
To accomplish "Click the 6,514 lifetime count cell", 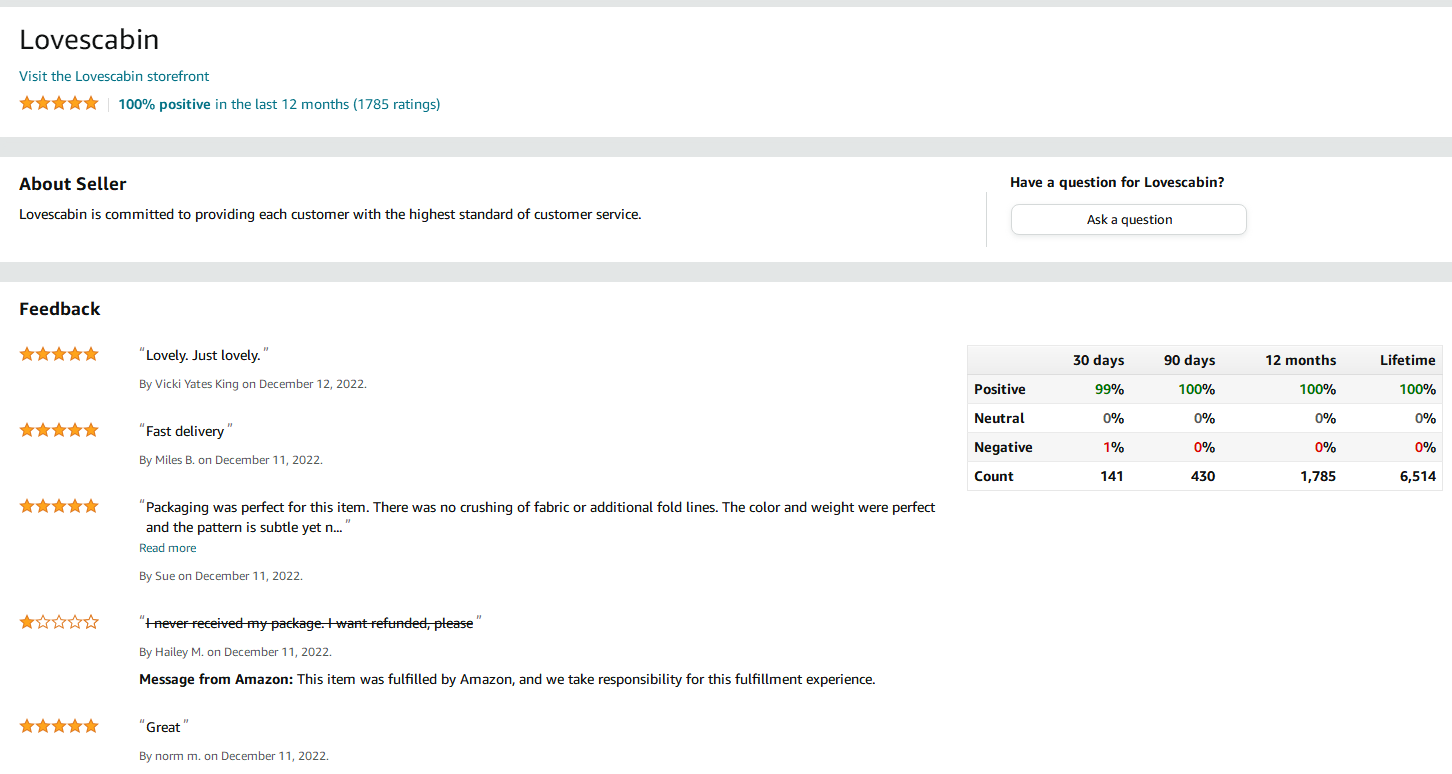I will [x=1417, y=476].
